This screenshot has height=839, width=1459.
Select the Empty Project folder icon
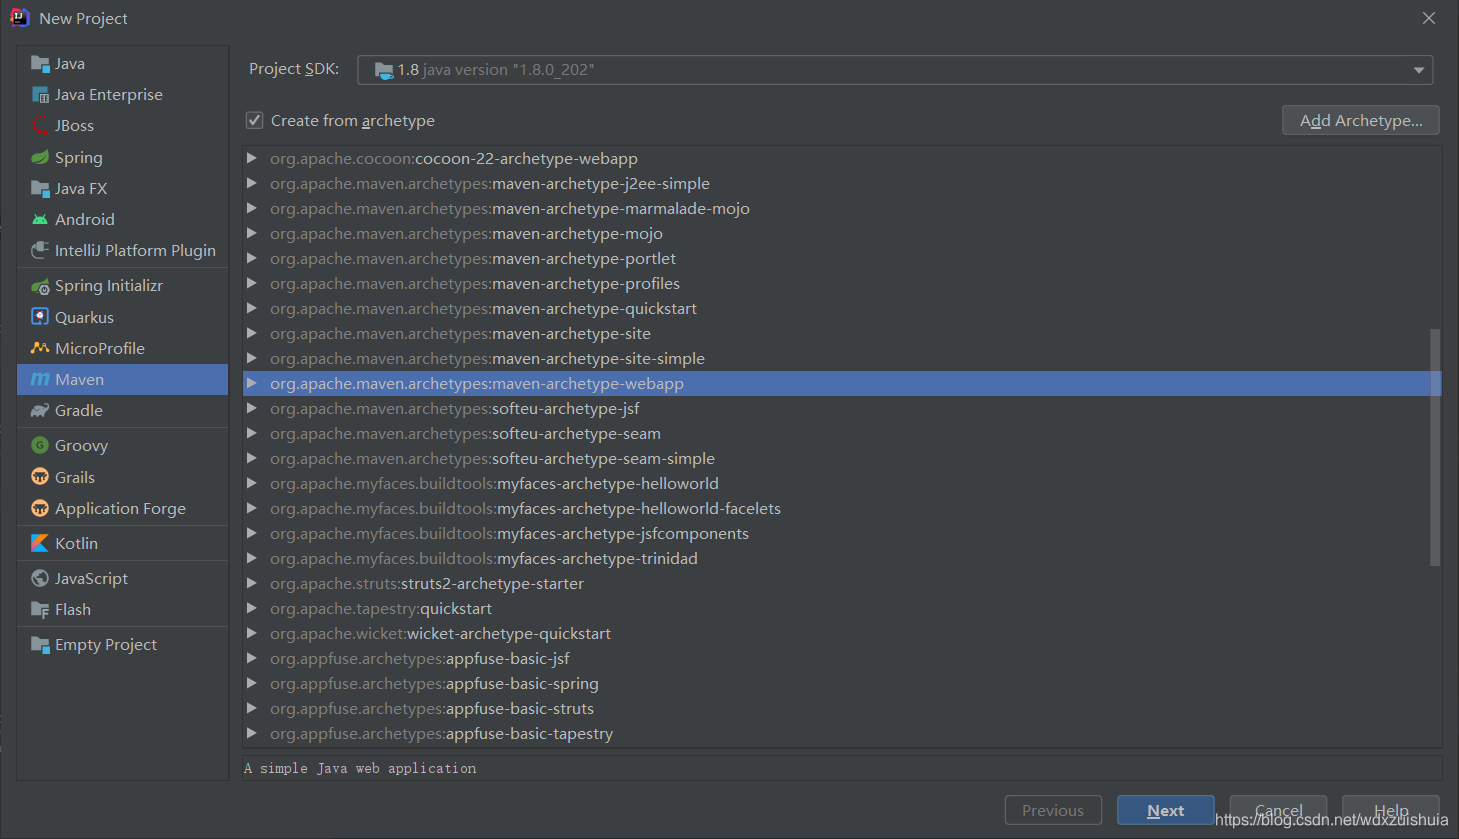click(x=40, y=645)
